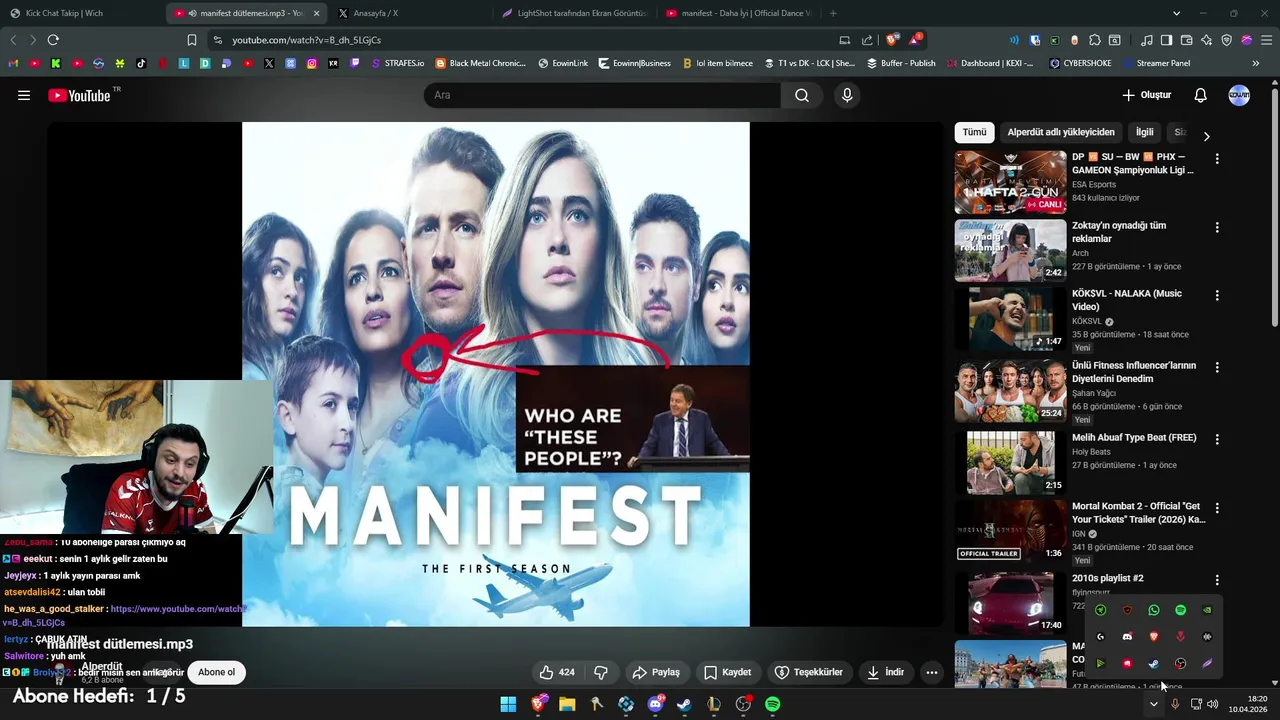Open Windows Start button on taskbar
Image resolution: width=1280 pixels, height=720 pixels.
tap(508, 704)
